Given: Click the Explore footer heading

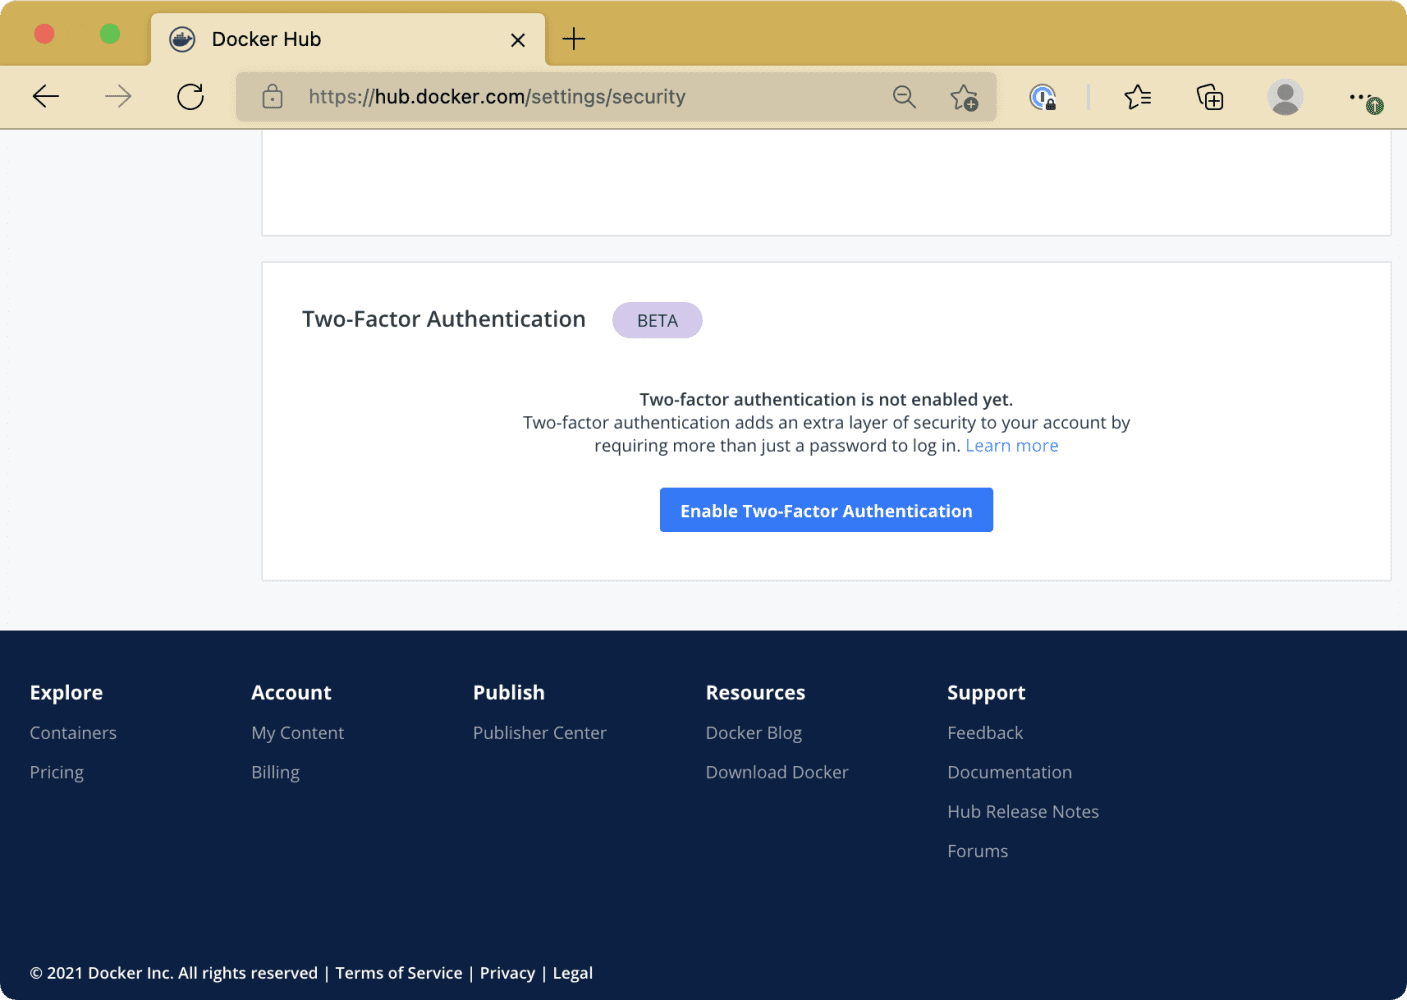Looking at the screenshot, I should click(x=66, y=693).
